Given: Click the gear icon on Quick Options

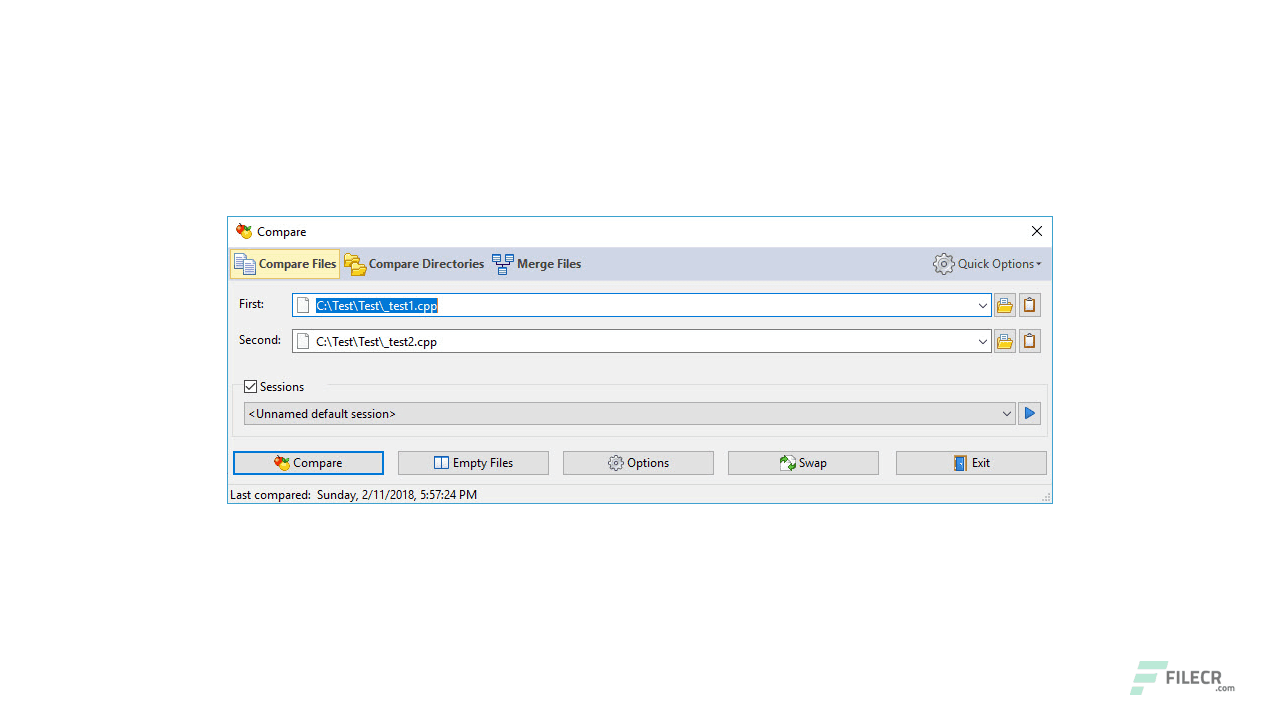Looking at the screenshot, I should coord(943,263).
